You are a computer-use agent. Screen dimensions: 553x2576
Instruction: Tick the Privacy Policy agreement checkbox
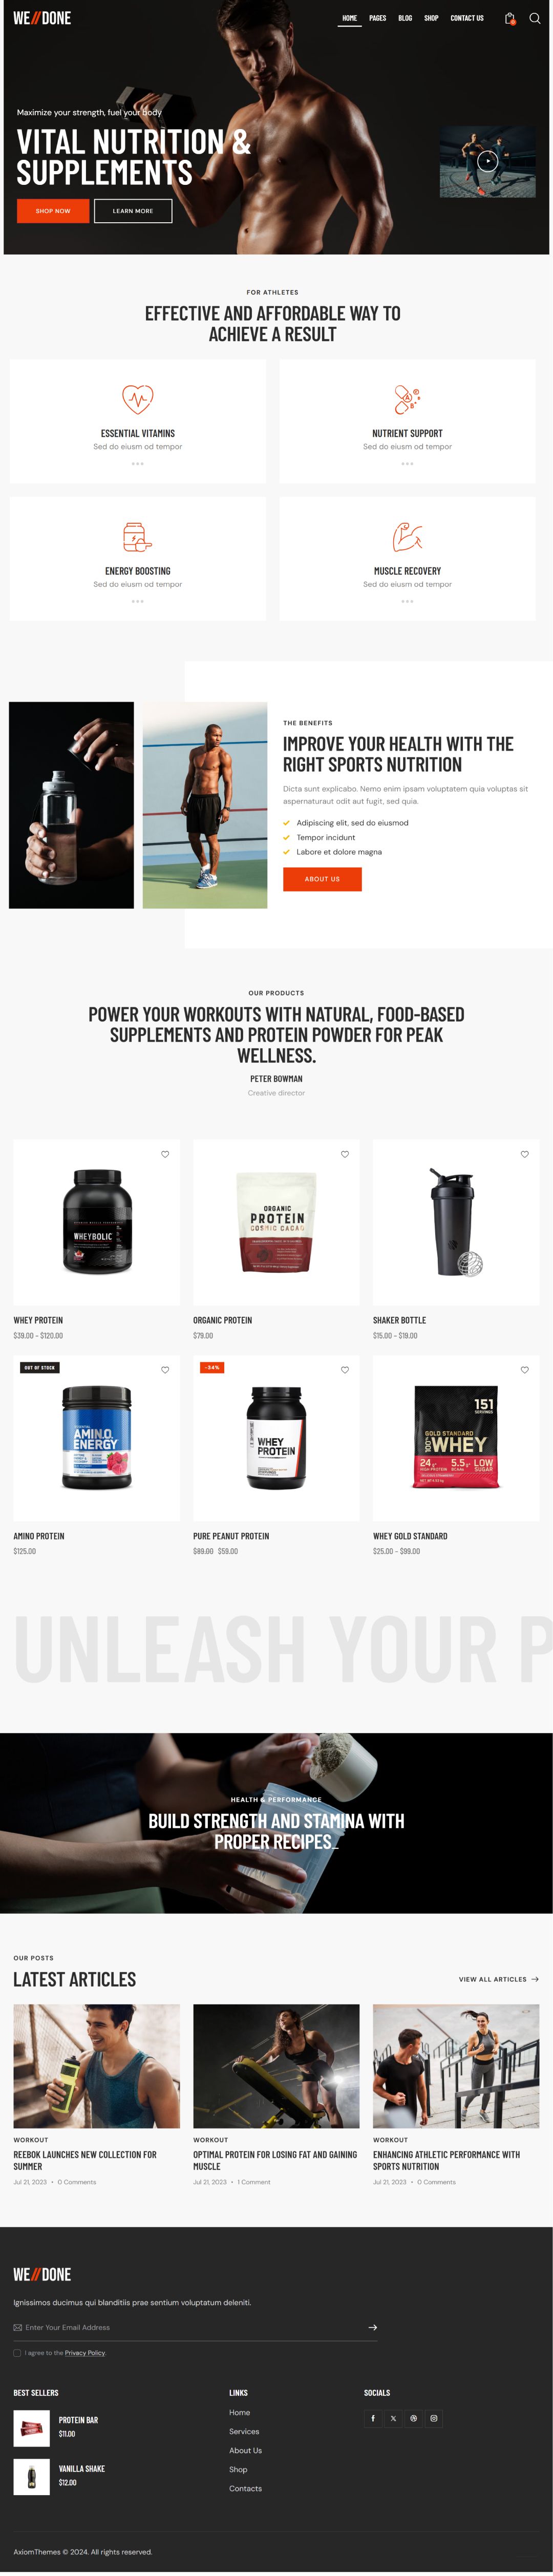(x=17, y=2352)
